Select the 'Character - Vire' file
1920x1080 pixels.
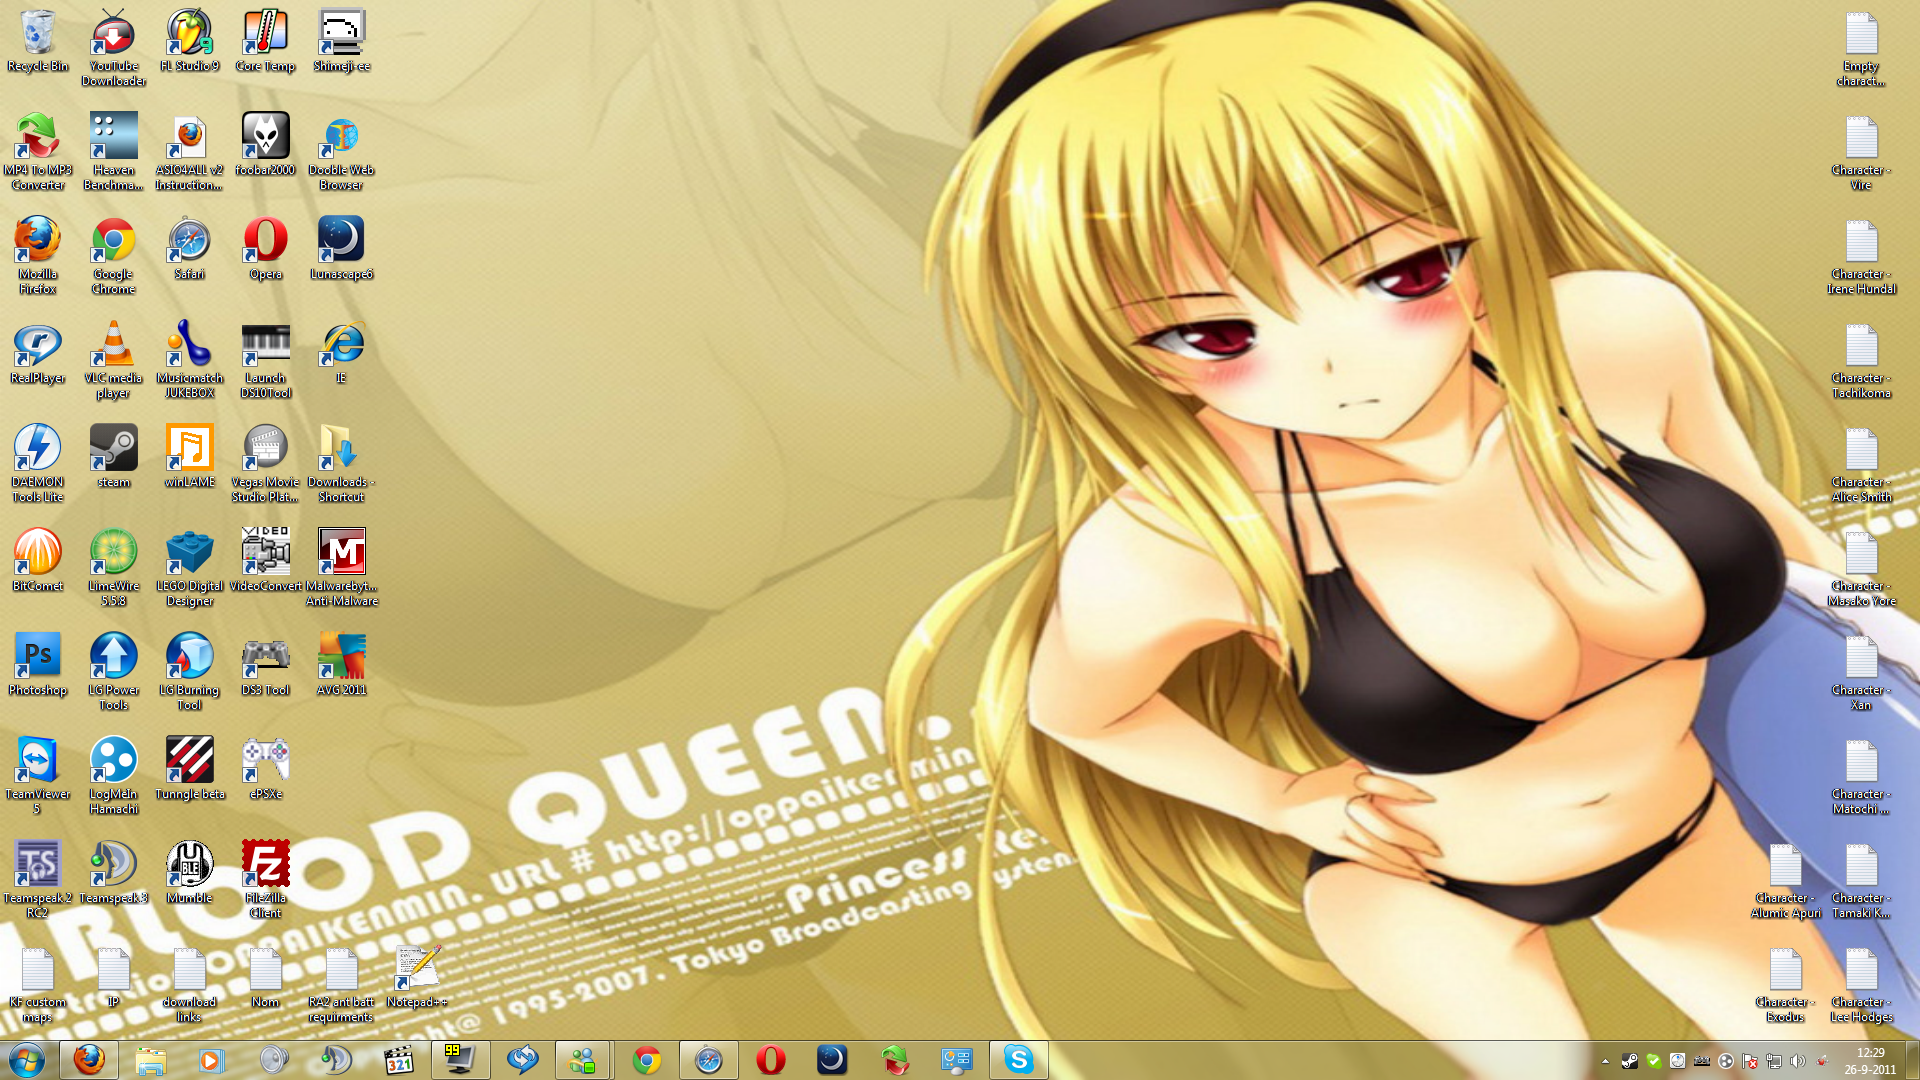1862,152
